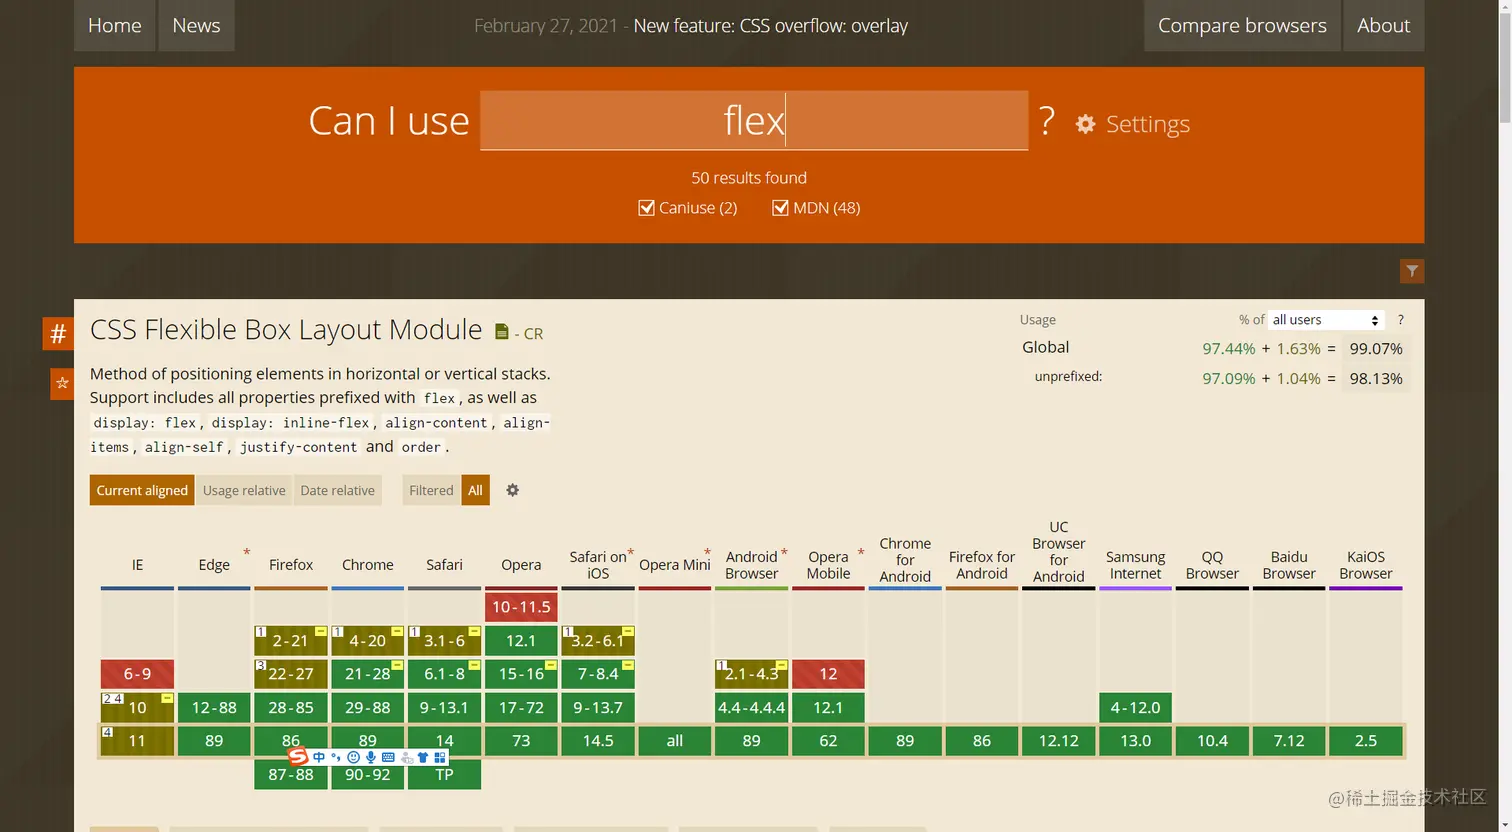Image resolution: width=1512 pixels, height=832 pixels.
Task: Click Safari 6.1-8 support cell
Action: pyautogui.click(x=444, y=674)
